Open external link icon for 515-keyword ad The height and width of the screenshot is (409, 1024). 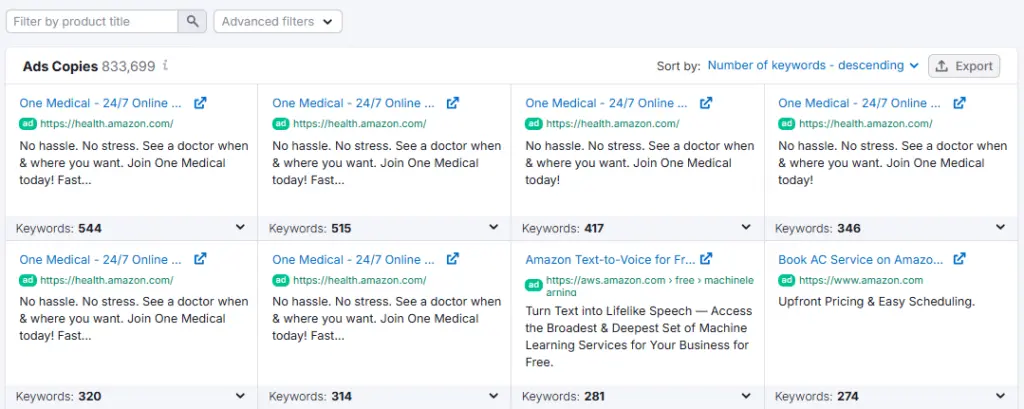[x=453, y=103]
